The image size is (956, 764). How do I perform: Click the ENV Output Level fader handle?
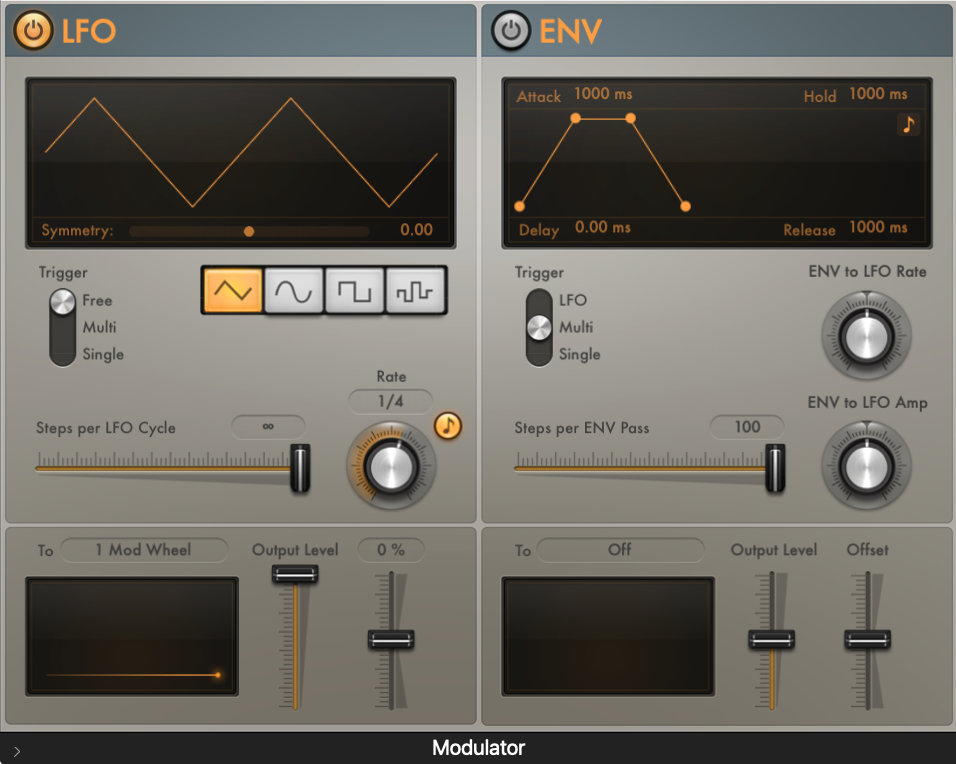tap(771, 639)
